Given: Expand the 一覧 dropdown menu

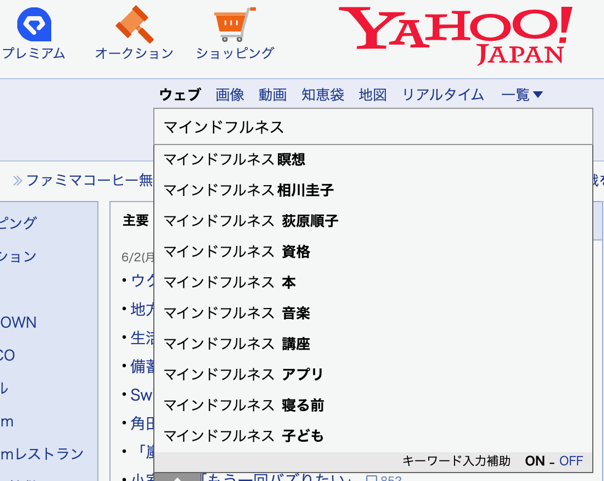Looking at the screenshot, I should point(521,95).
